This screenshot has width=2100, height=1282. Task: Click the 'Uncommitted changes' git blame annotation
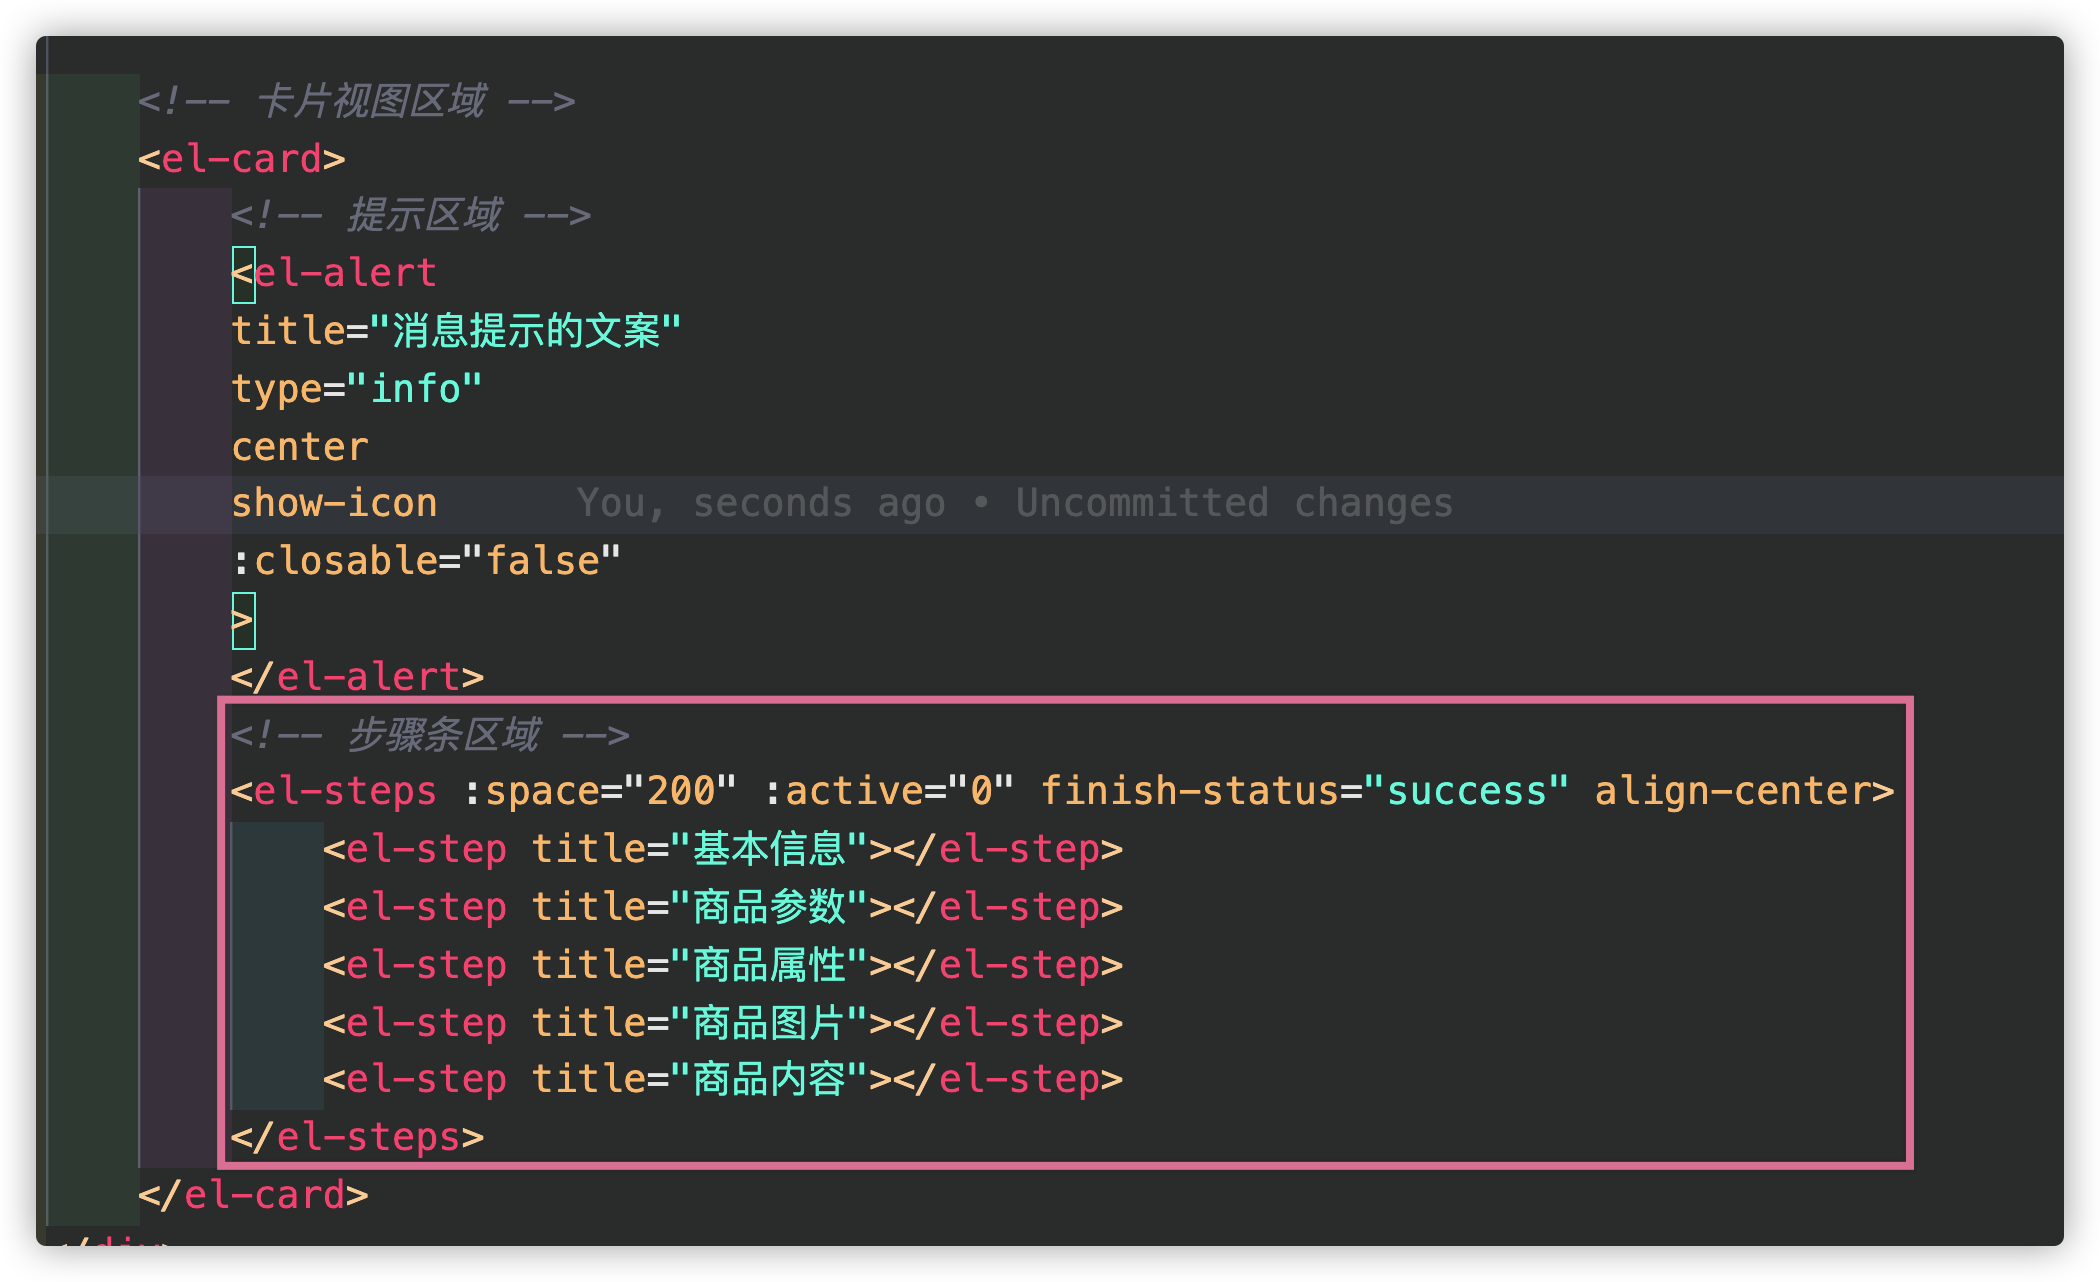1233,503
